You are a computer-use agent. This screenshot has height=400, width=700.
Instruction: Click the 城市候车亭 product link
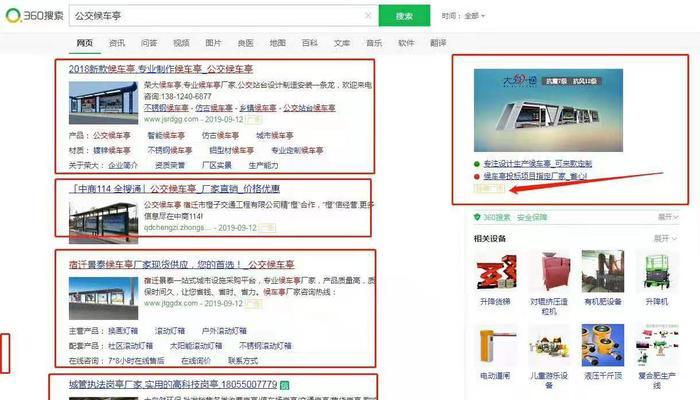click(275, 135)
